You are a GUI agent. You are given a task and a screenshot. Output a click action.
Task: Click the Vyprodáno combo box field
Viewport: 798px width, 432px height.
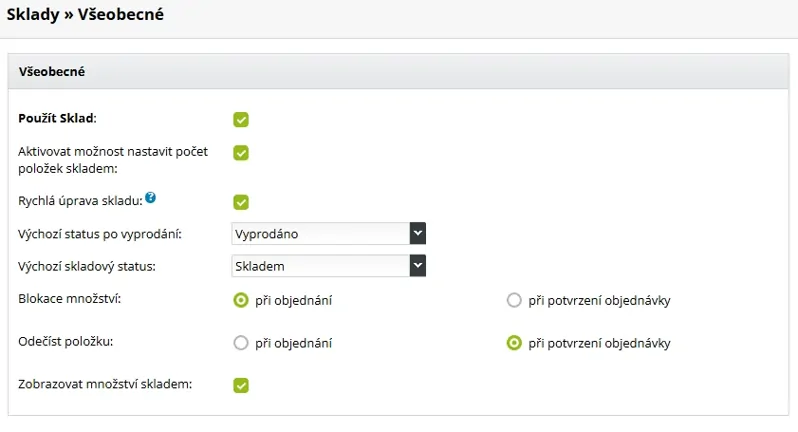(328, 234)
